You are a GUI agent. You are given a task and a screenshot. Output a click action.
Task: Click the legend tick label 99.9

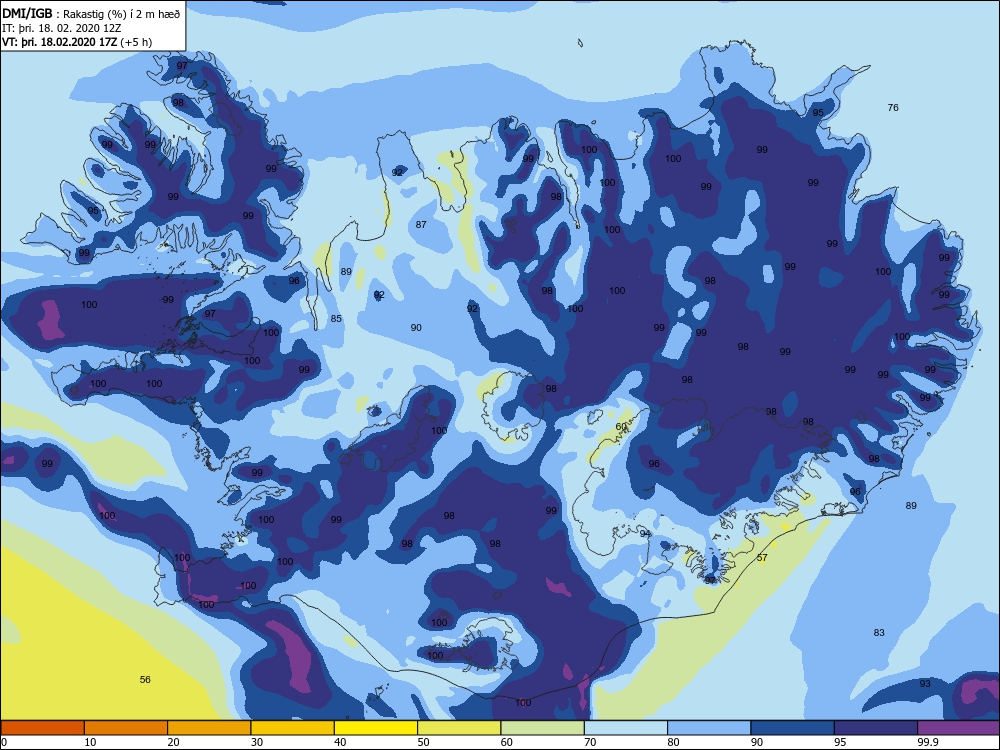click(927, 742)
